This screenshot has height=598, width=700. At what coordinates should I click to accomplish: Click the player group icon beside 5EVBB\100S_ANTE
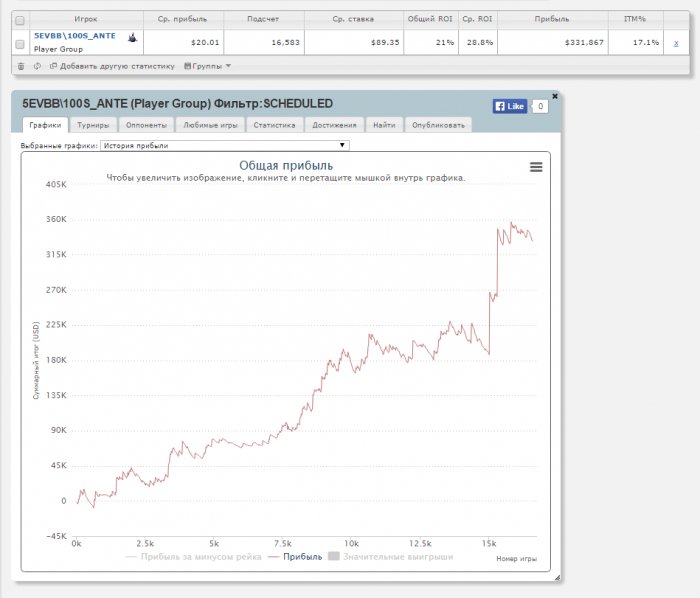pyautogui.click(x=132, y=36)
